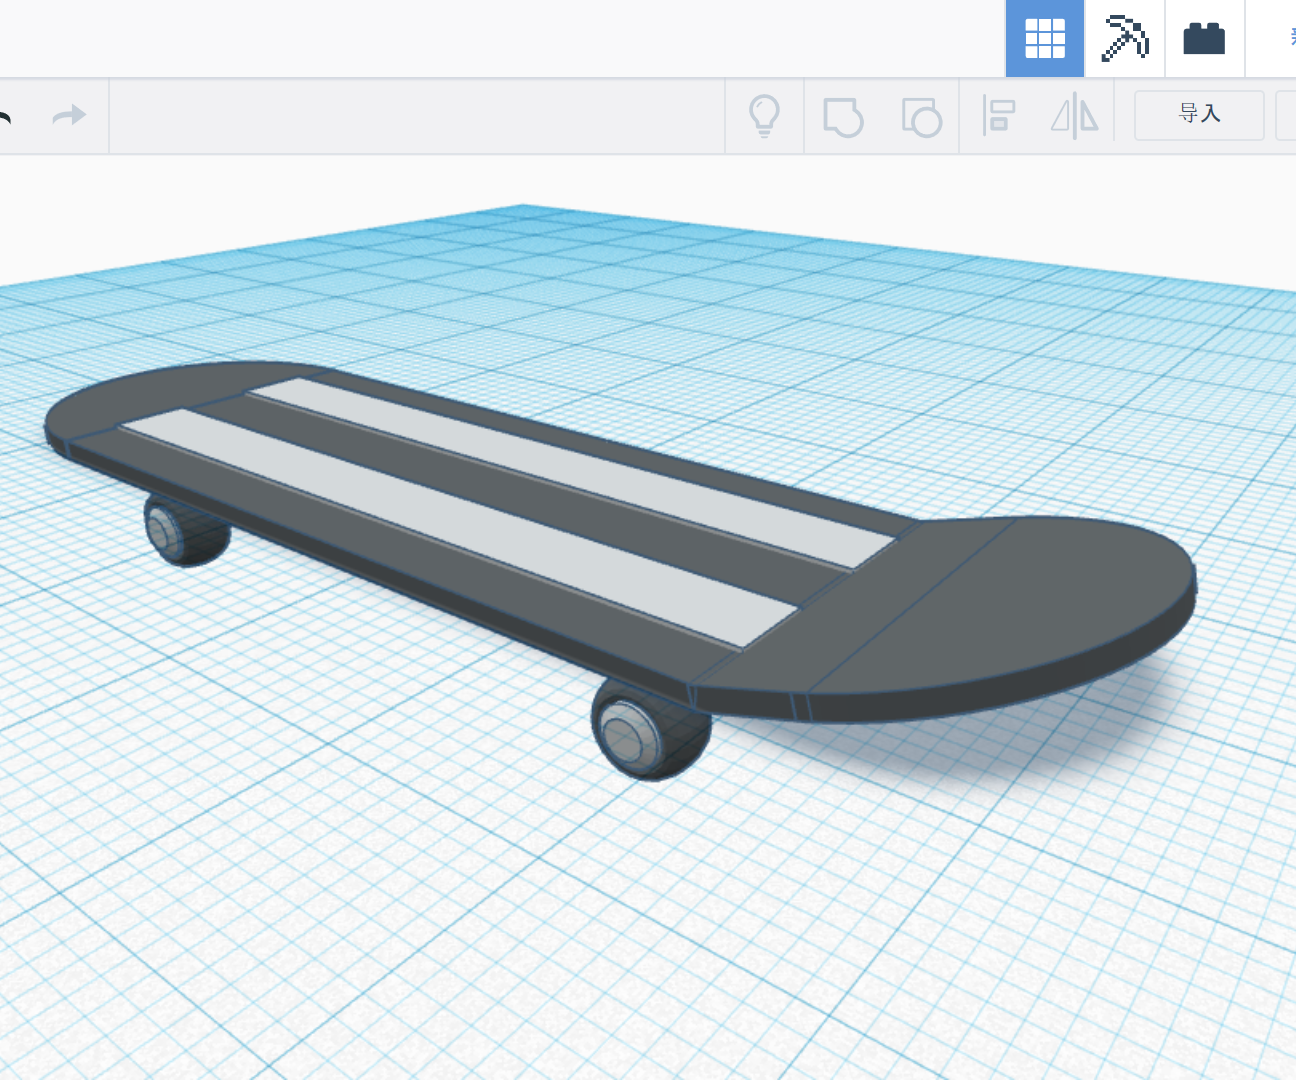Open the Align tool
The width and height of the screenshot is (1296, 1080).
coord(999,115)
